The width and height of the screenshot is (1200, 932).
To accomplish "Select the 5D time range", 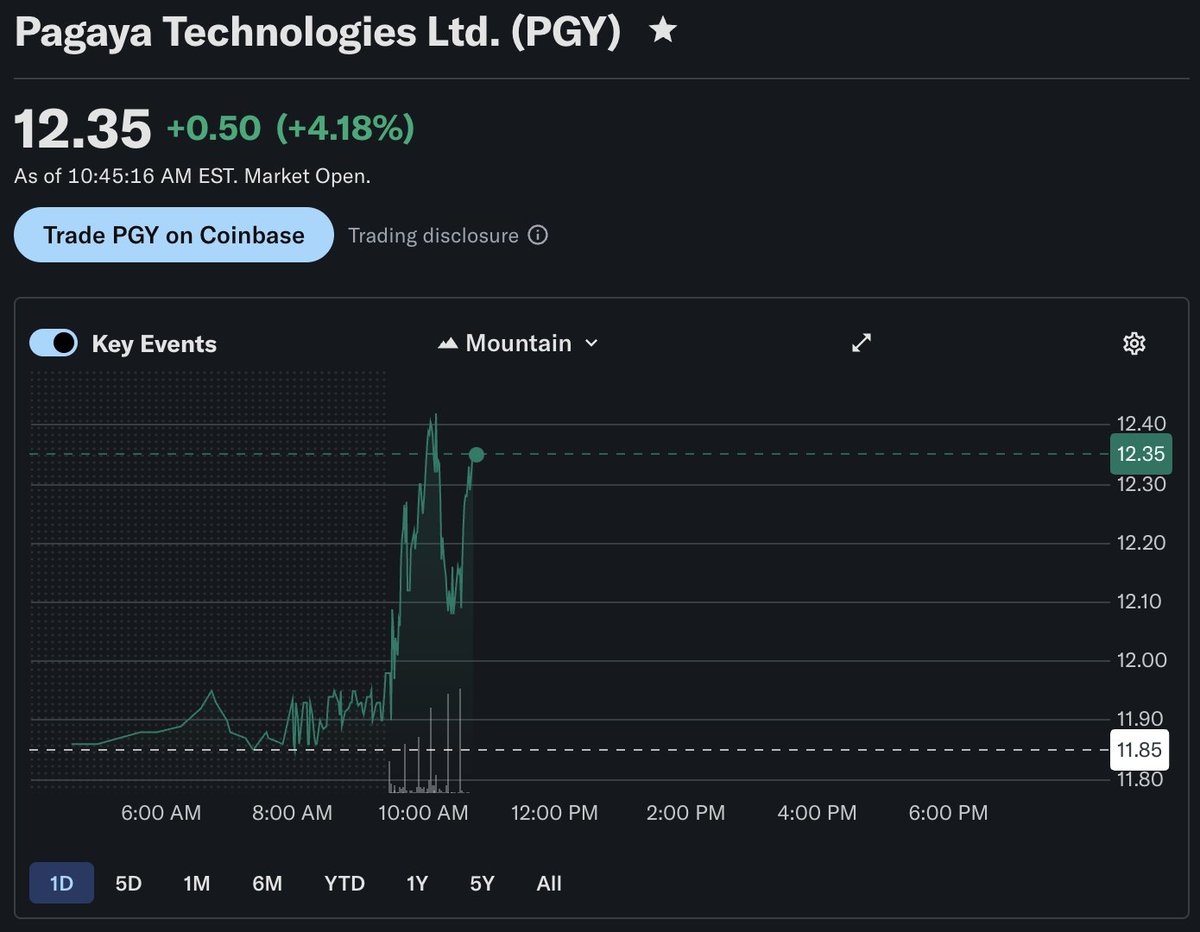I will tap(129, 883).
